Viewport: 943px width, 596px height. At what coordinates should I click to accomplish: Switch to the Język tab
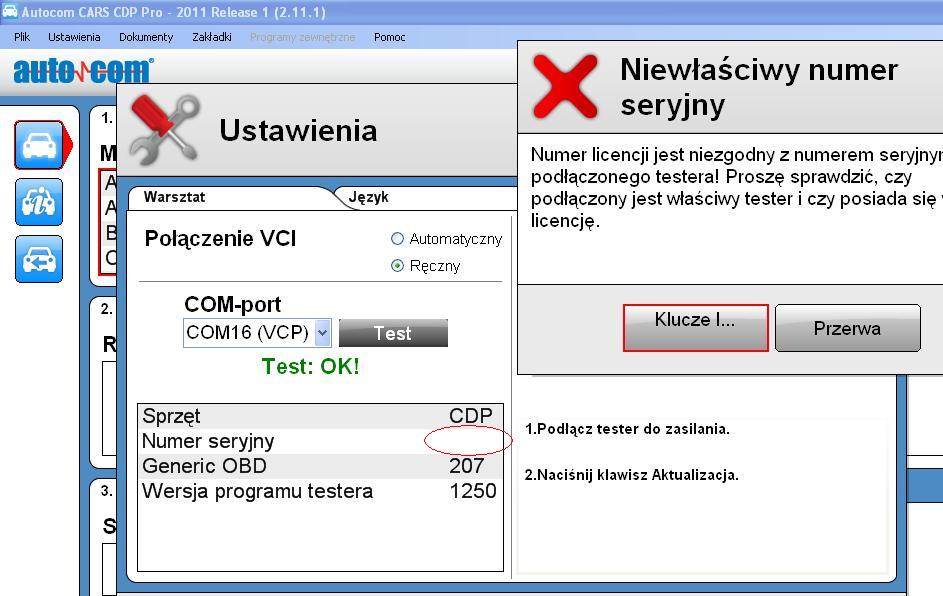click(369, 197)
